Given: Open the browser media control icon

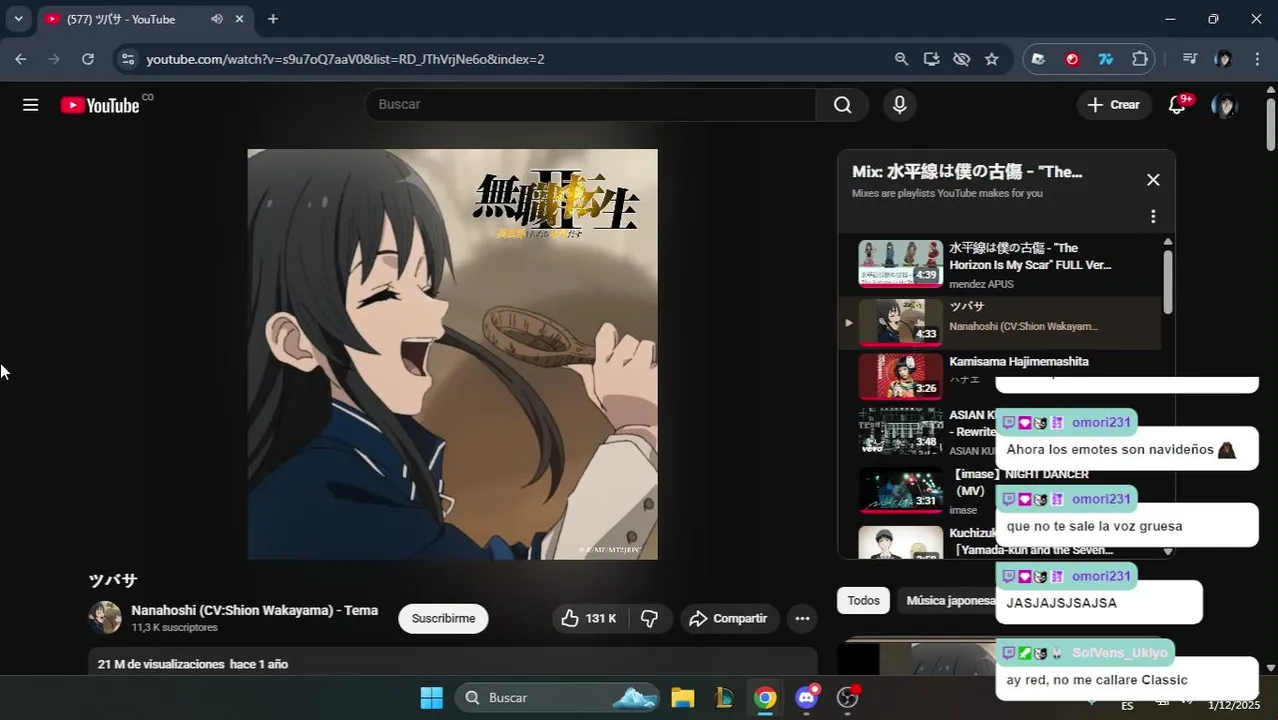Looking at the screenshot, I should coord(1189,59).
